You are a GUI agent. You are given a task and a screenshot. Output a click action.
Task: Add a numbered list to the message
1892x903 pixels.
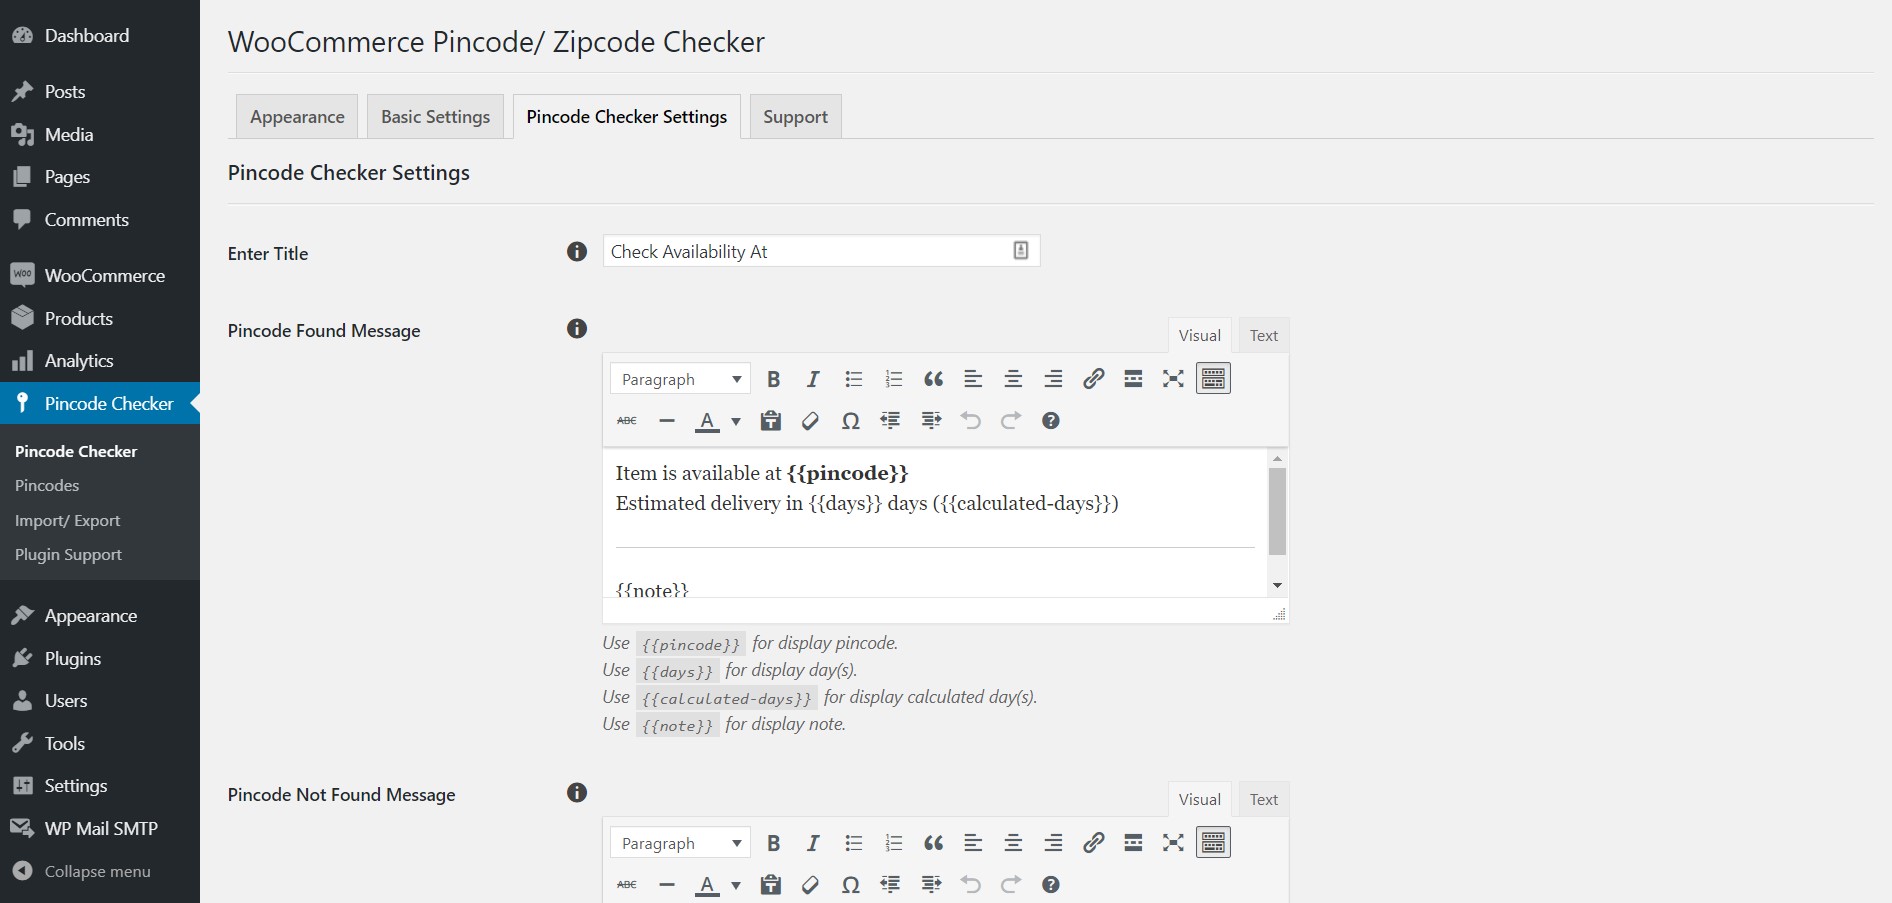pos(893,378)
